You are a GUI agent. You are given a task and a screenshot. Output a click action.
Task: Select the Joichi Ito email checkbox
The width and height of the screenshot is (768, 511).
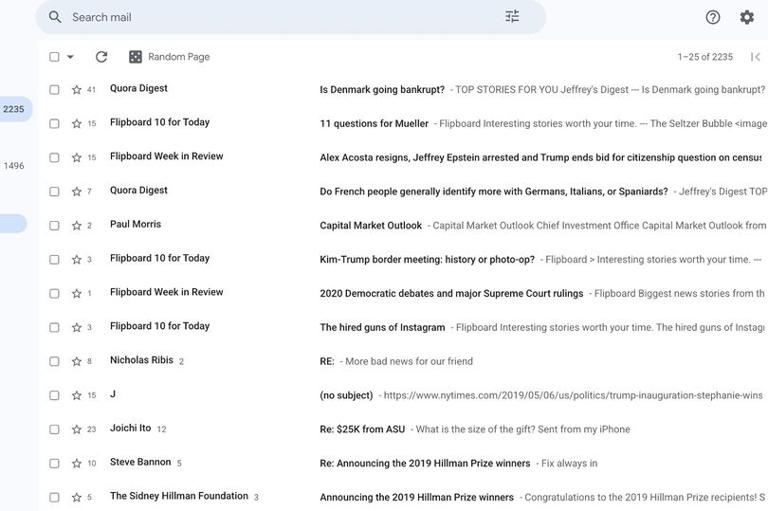click(54, 429)
